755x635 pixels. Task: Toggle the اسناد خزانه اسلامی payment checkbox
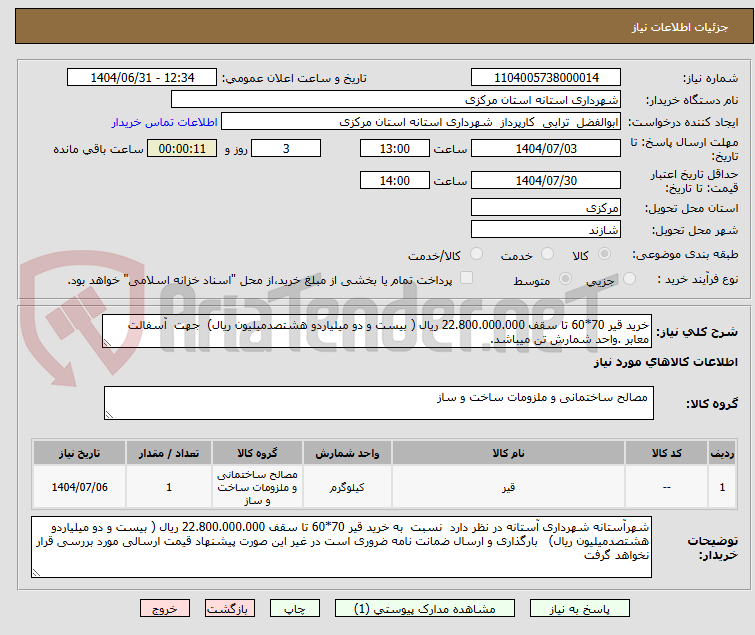466,278
